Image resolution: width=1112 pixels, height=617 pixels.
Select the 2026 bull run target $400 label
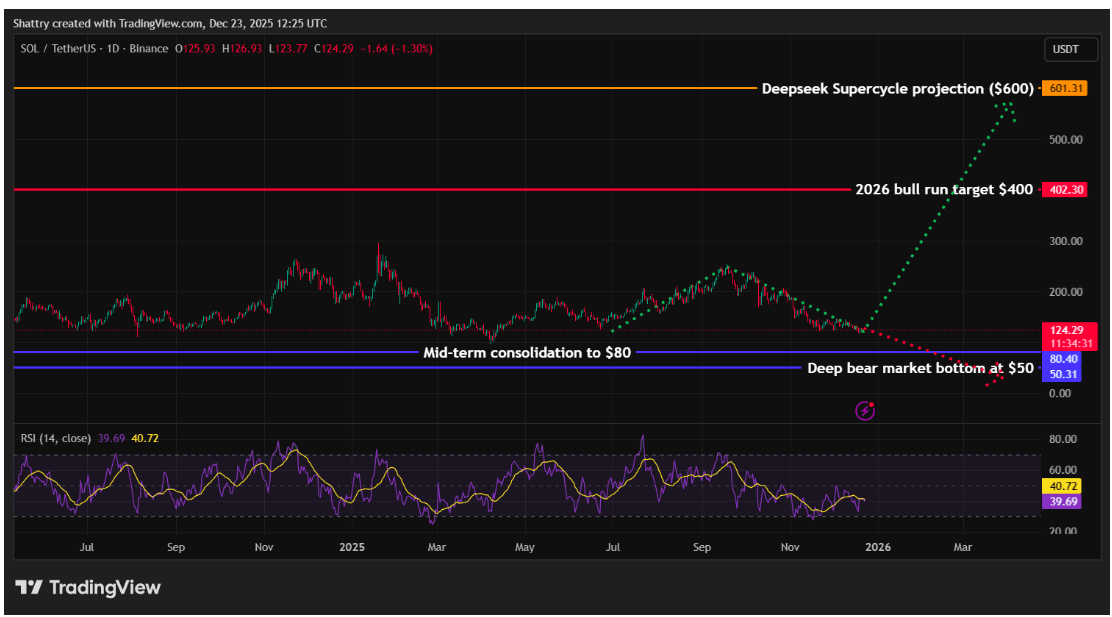(x=944, y=189)
